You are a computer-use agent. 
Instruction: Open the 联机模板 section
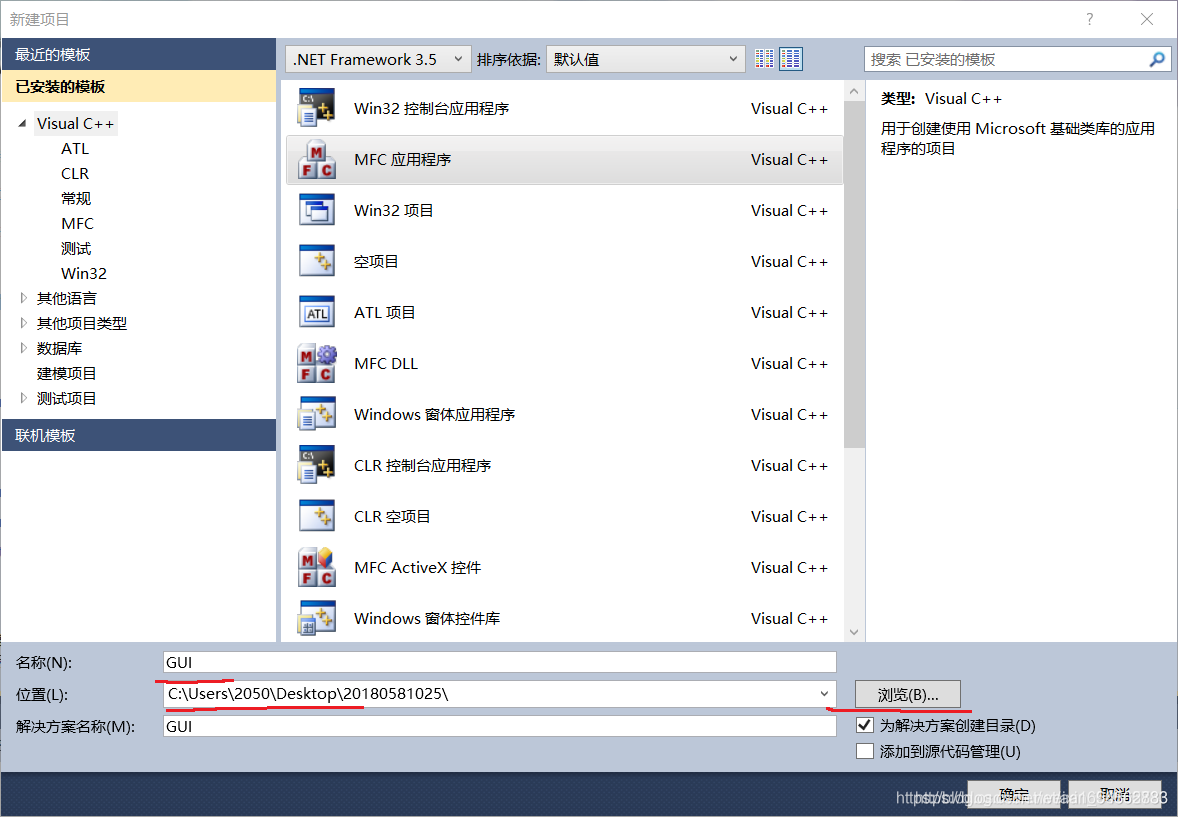pyautogui.click(x=139, y=435)
